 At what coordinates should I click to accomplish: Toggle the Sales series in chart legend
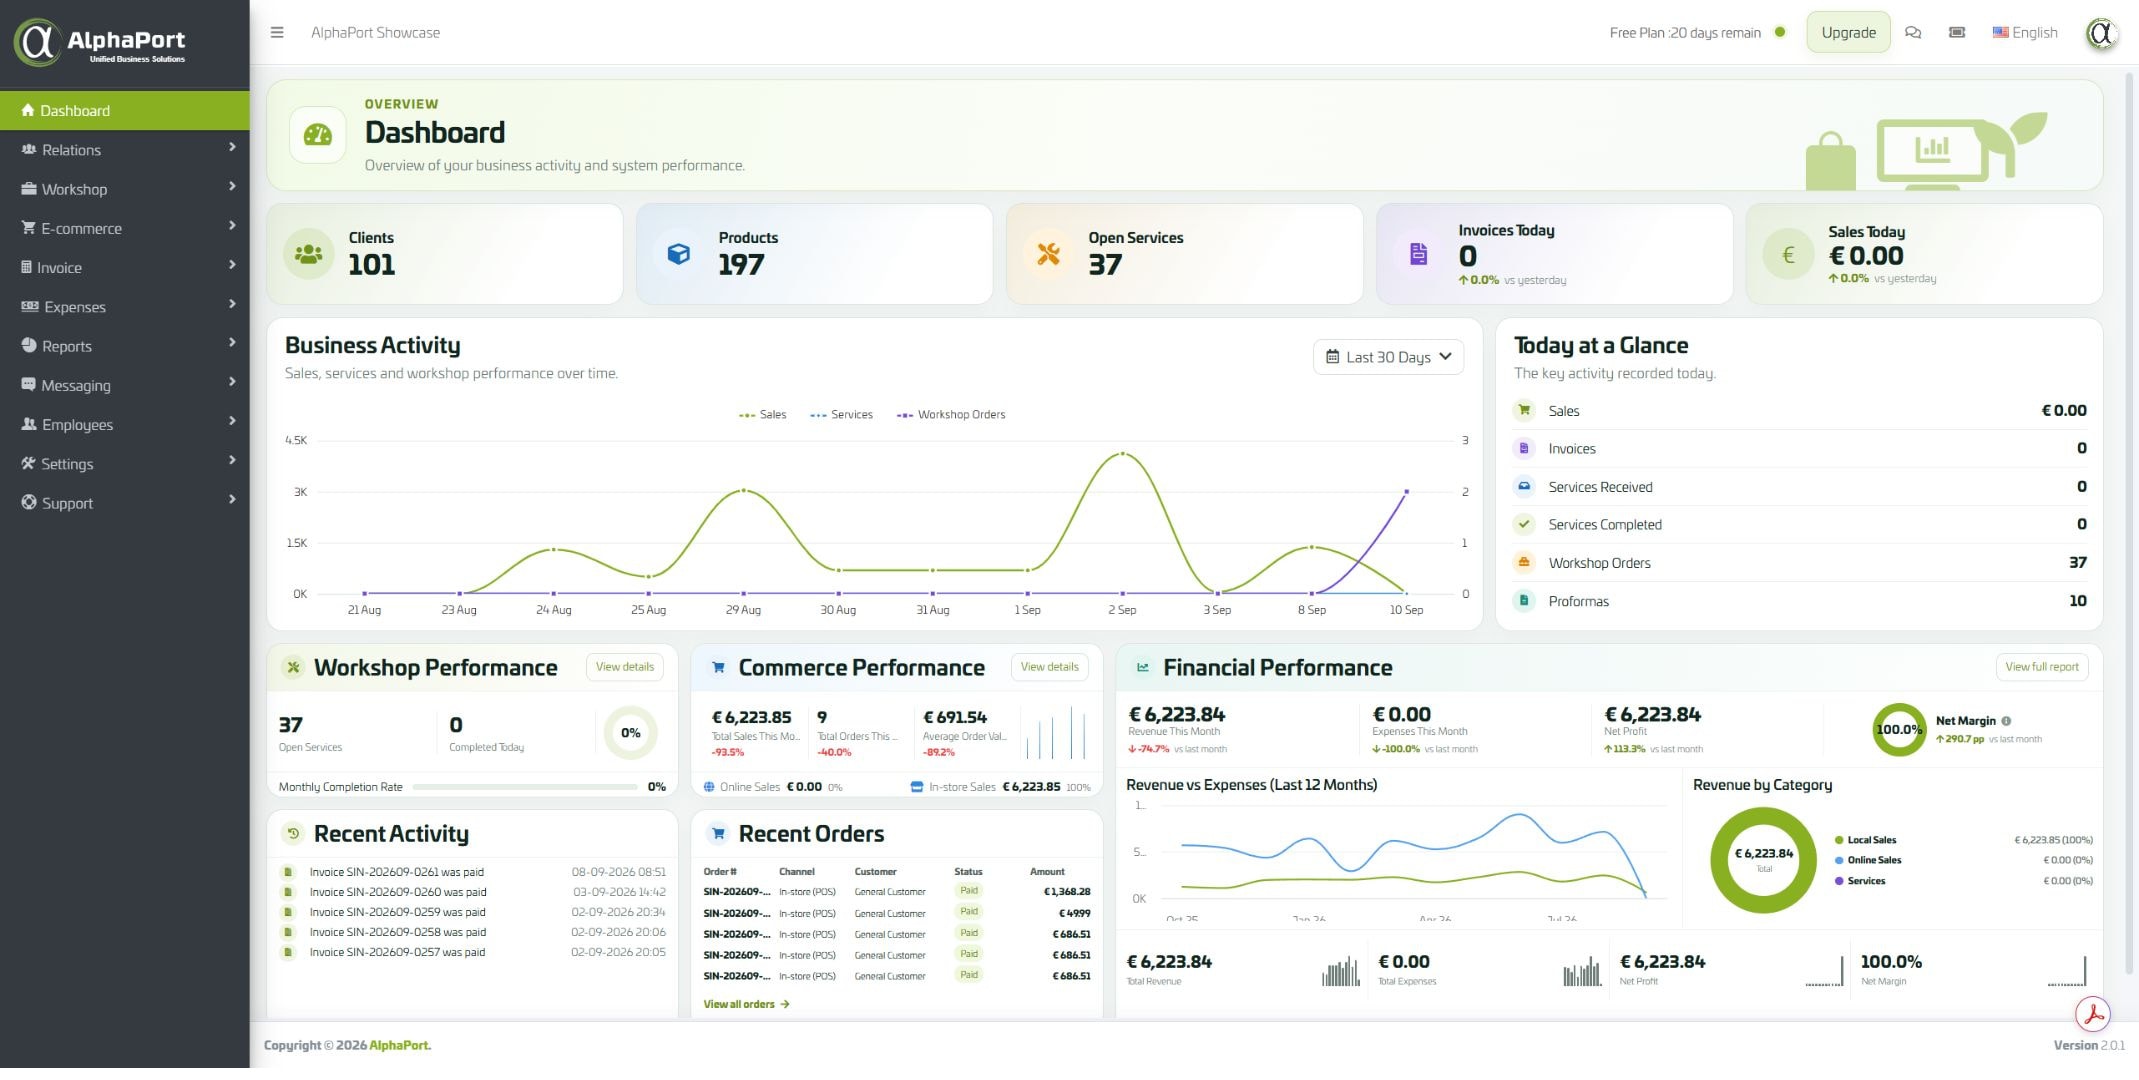pos(762,415)
